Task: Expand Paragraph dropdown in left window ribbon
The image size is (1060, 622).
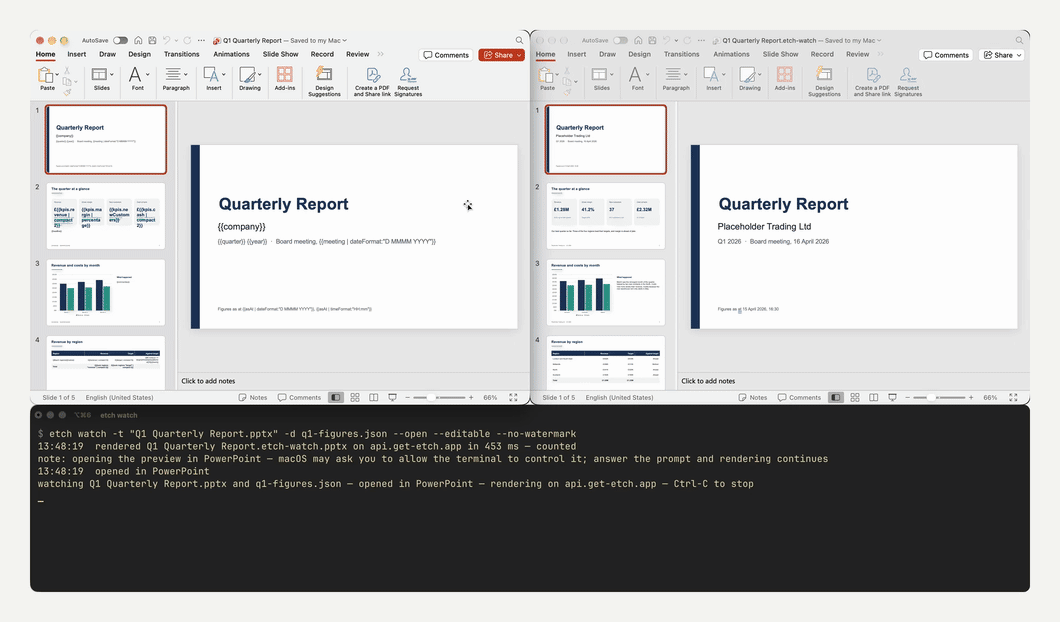Action: click(186, 74)
